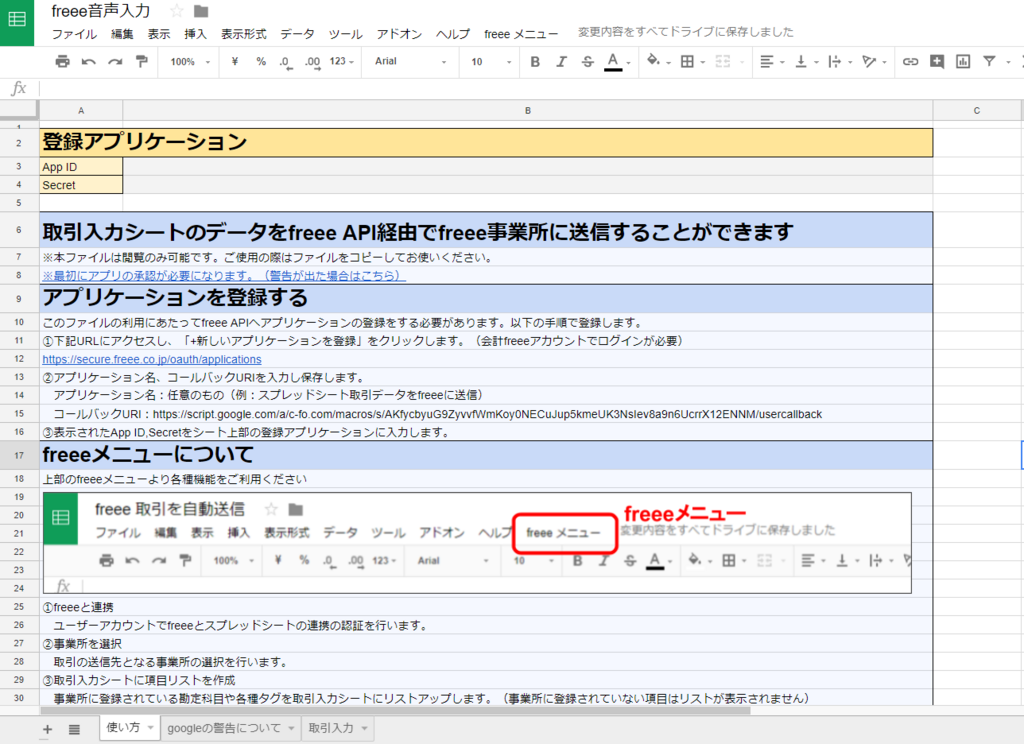Click the embedded freee menu screenshot image
The image size is (1024, 744).
point(477,543)
